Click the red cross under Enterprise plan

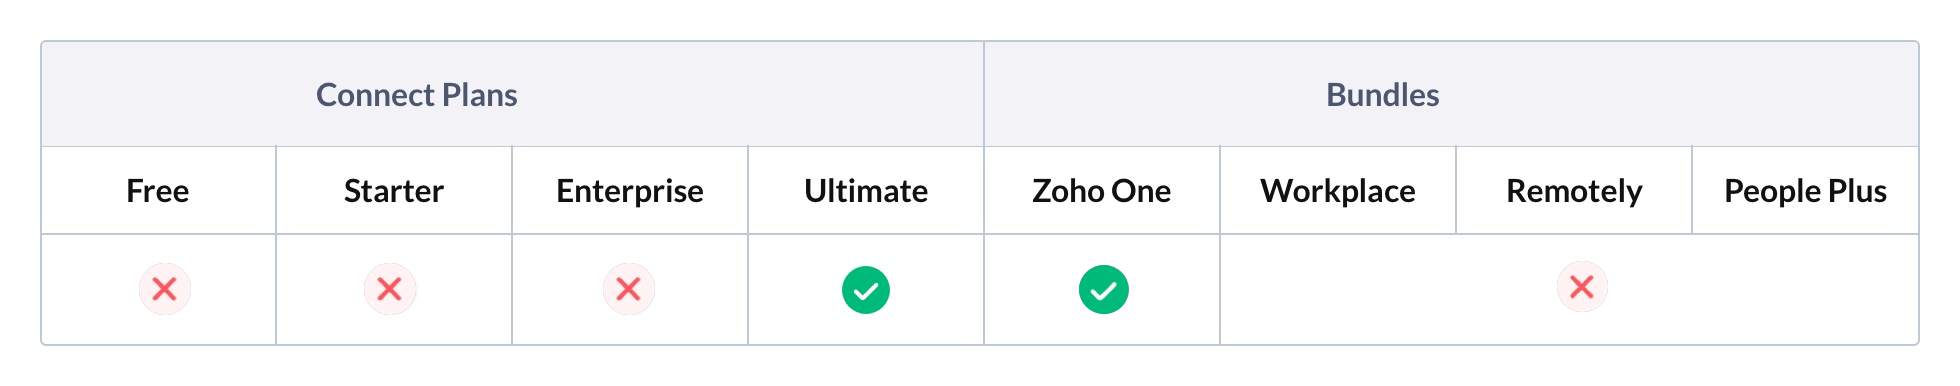tap(629, 290)
